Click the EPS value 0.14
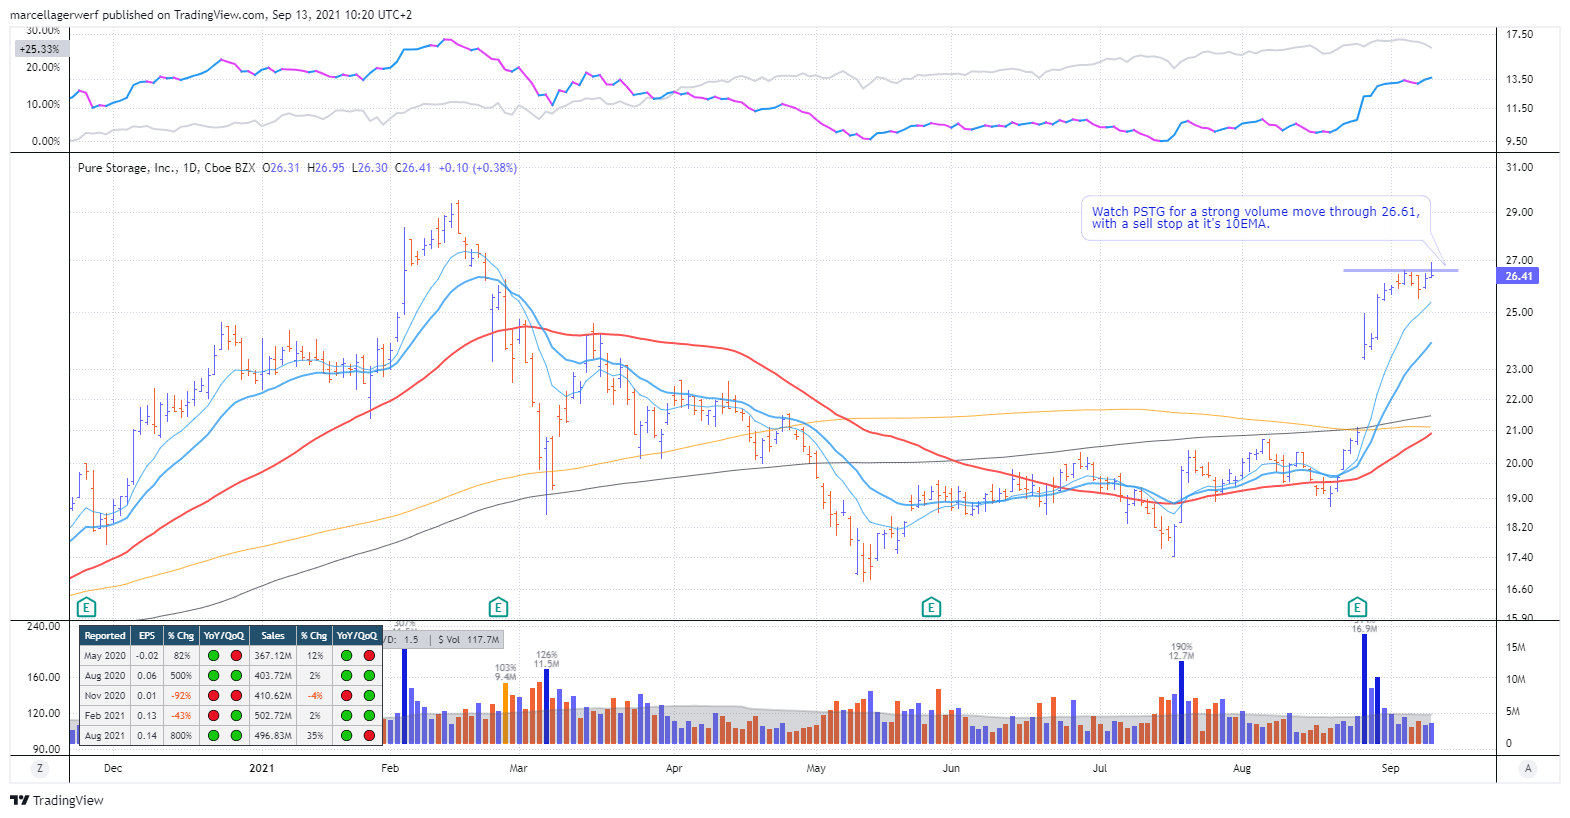Viewport: 1570px width, 818px height. point(147,736)
